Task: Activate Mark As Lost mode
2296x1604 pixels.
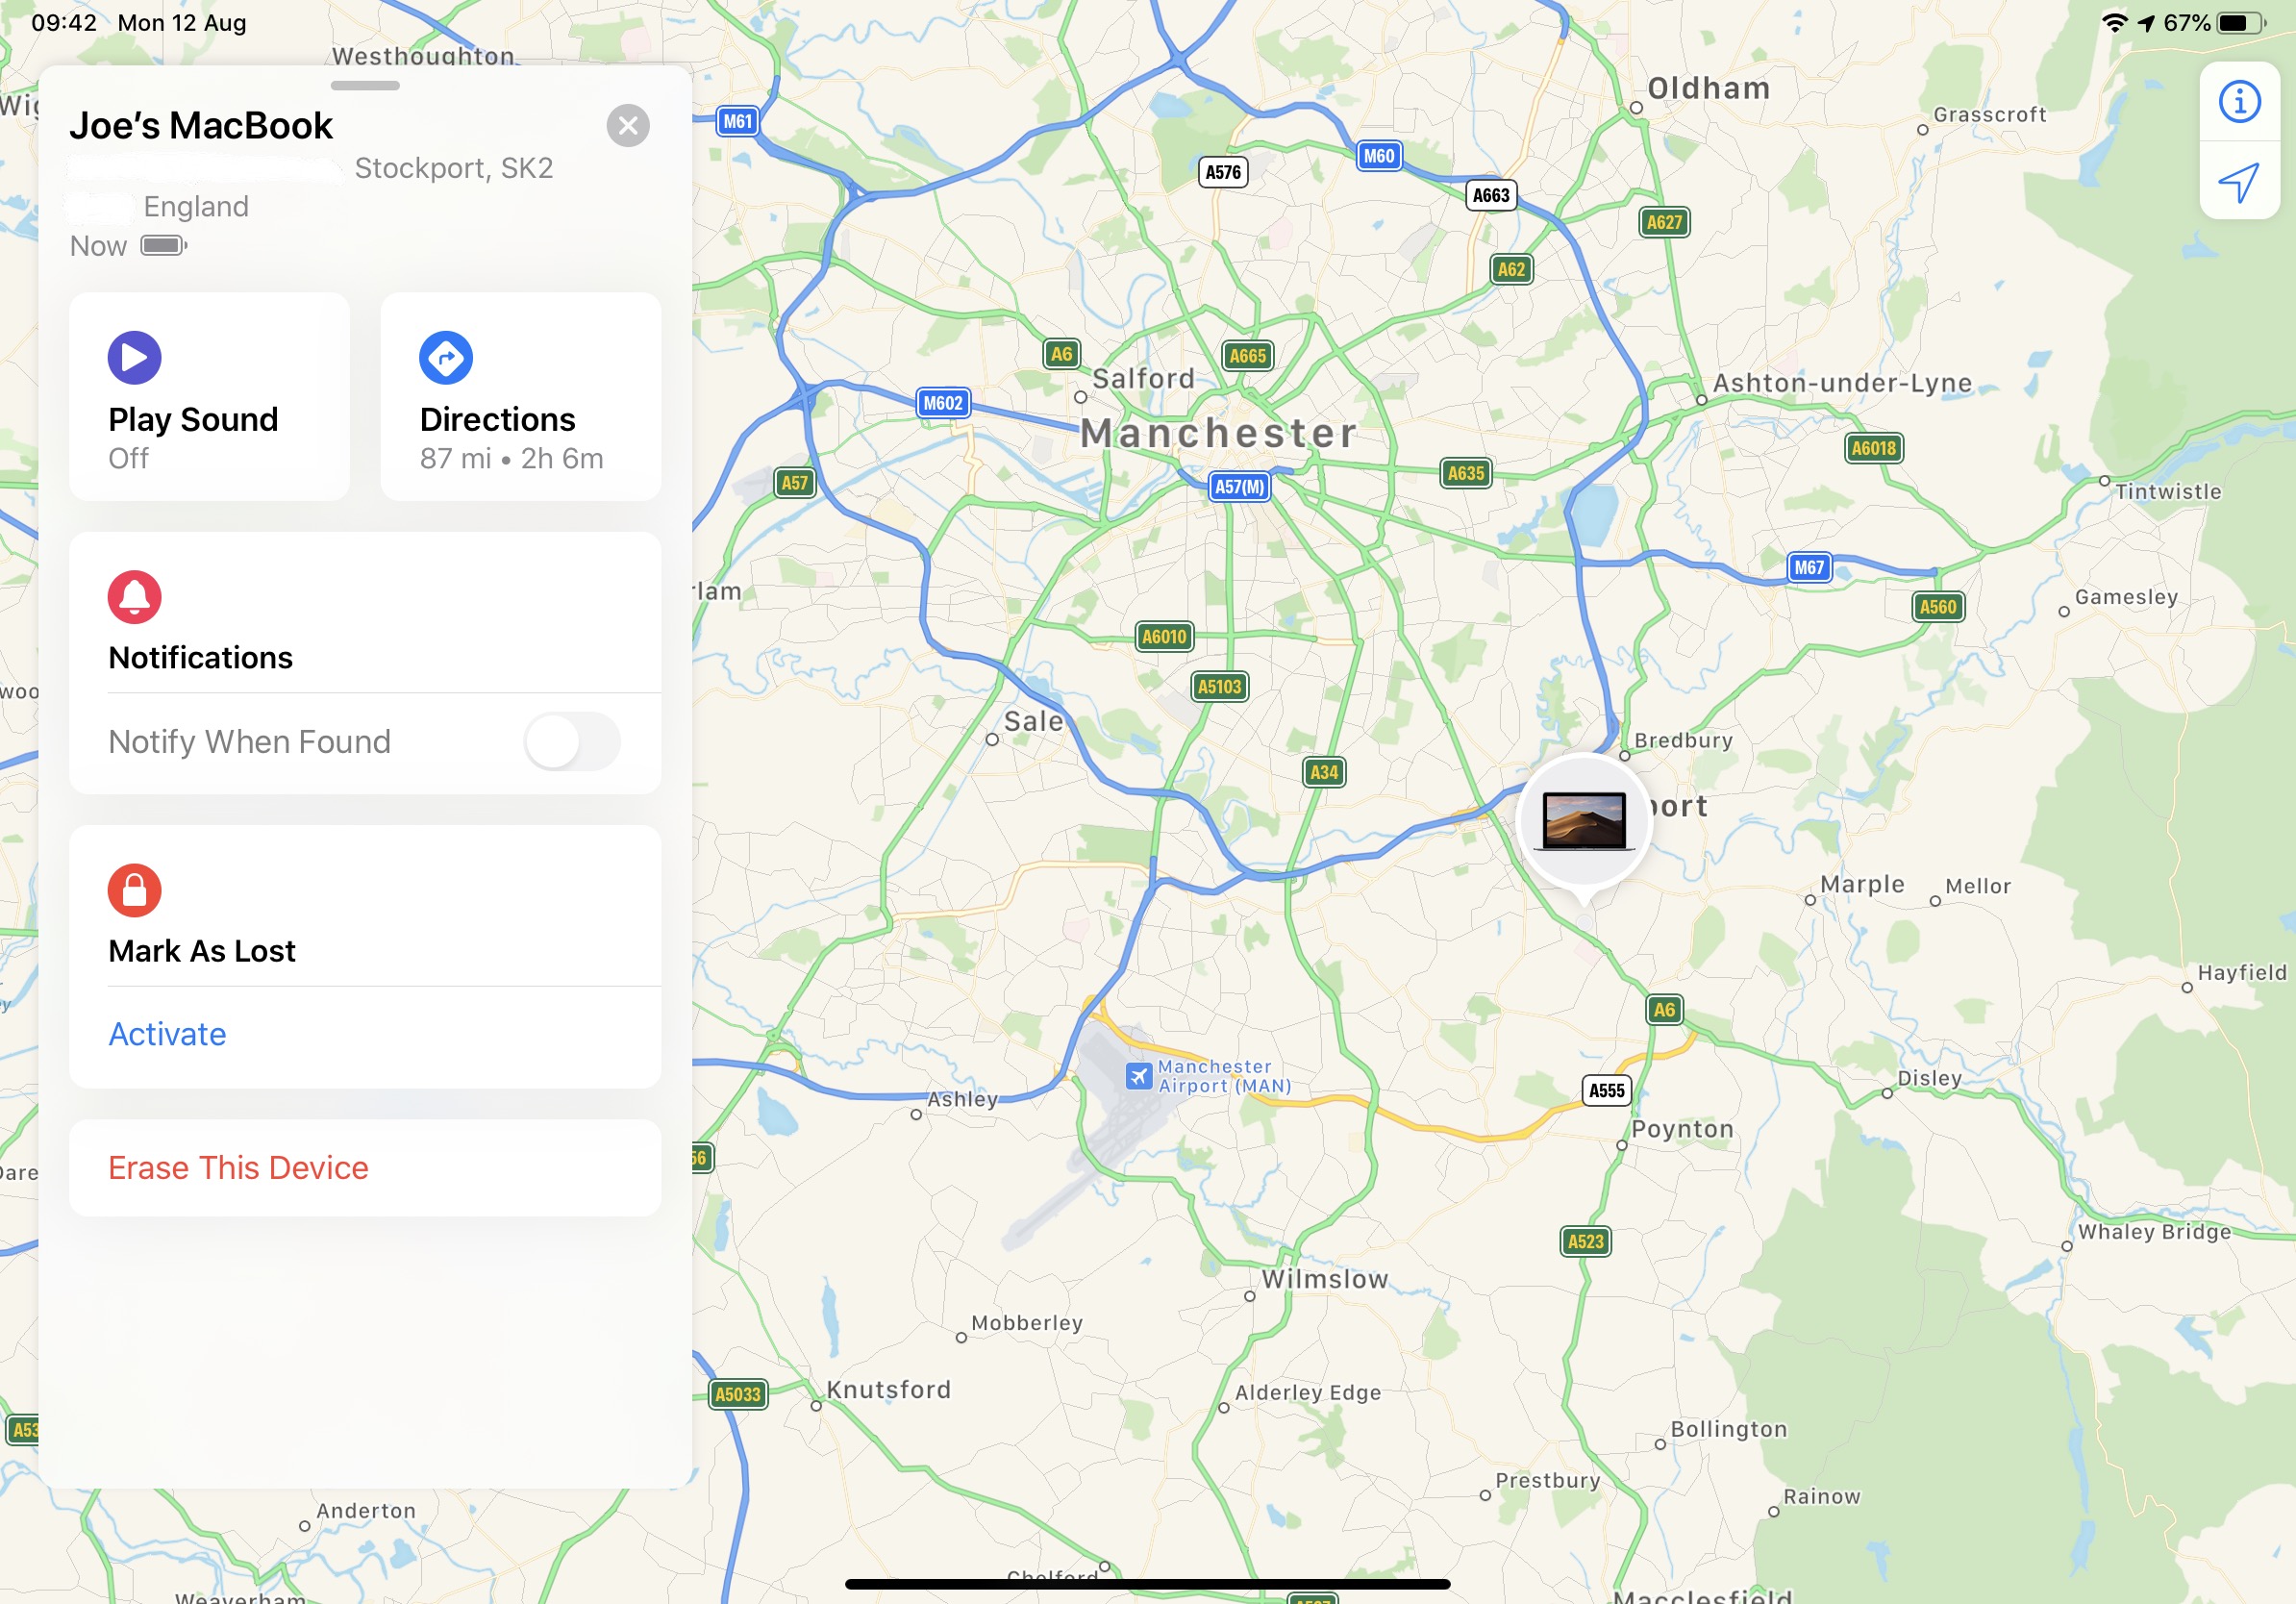Action: pos(167,1034)
